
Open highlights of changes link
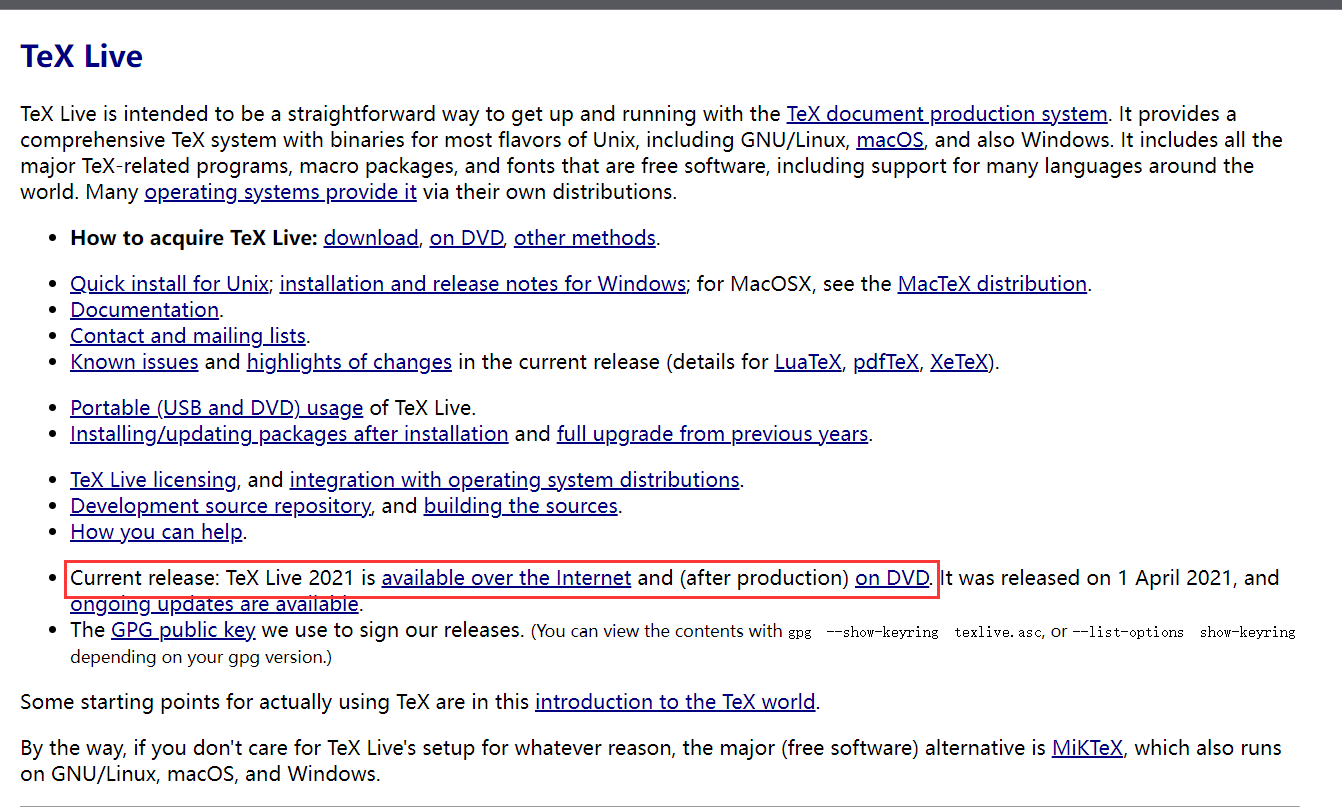coord(349,362)
